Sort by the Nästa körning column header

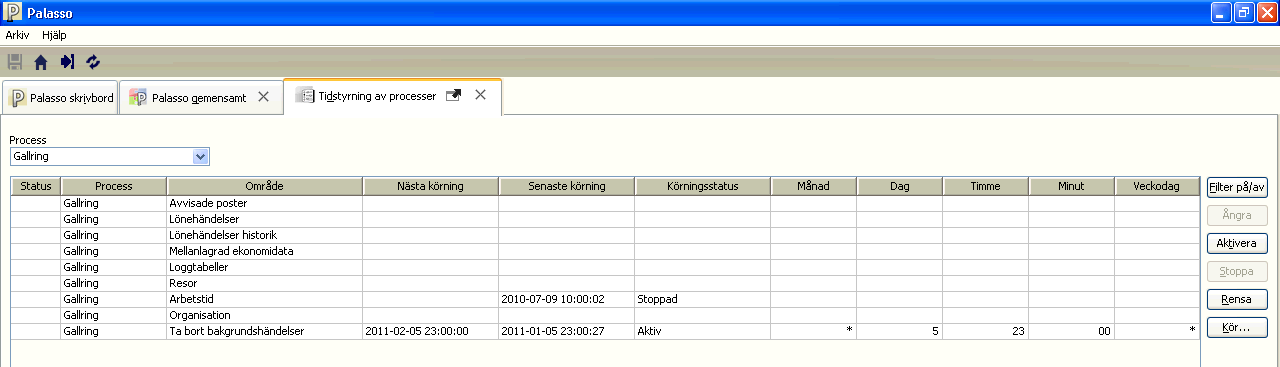pyautogui.click(x=430, y=187)
